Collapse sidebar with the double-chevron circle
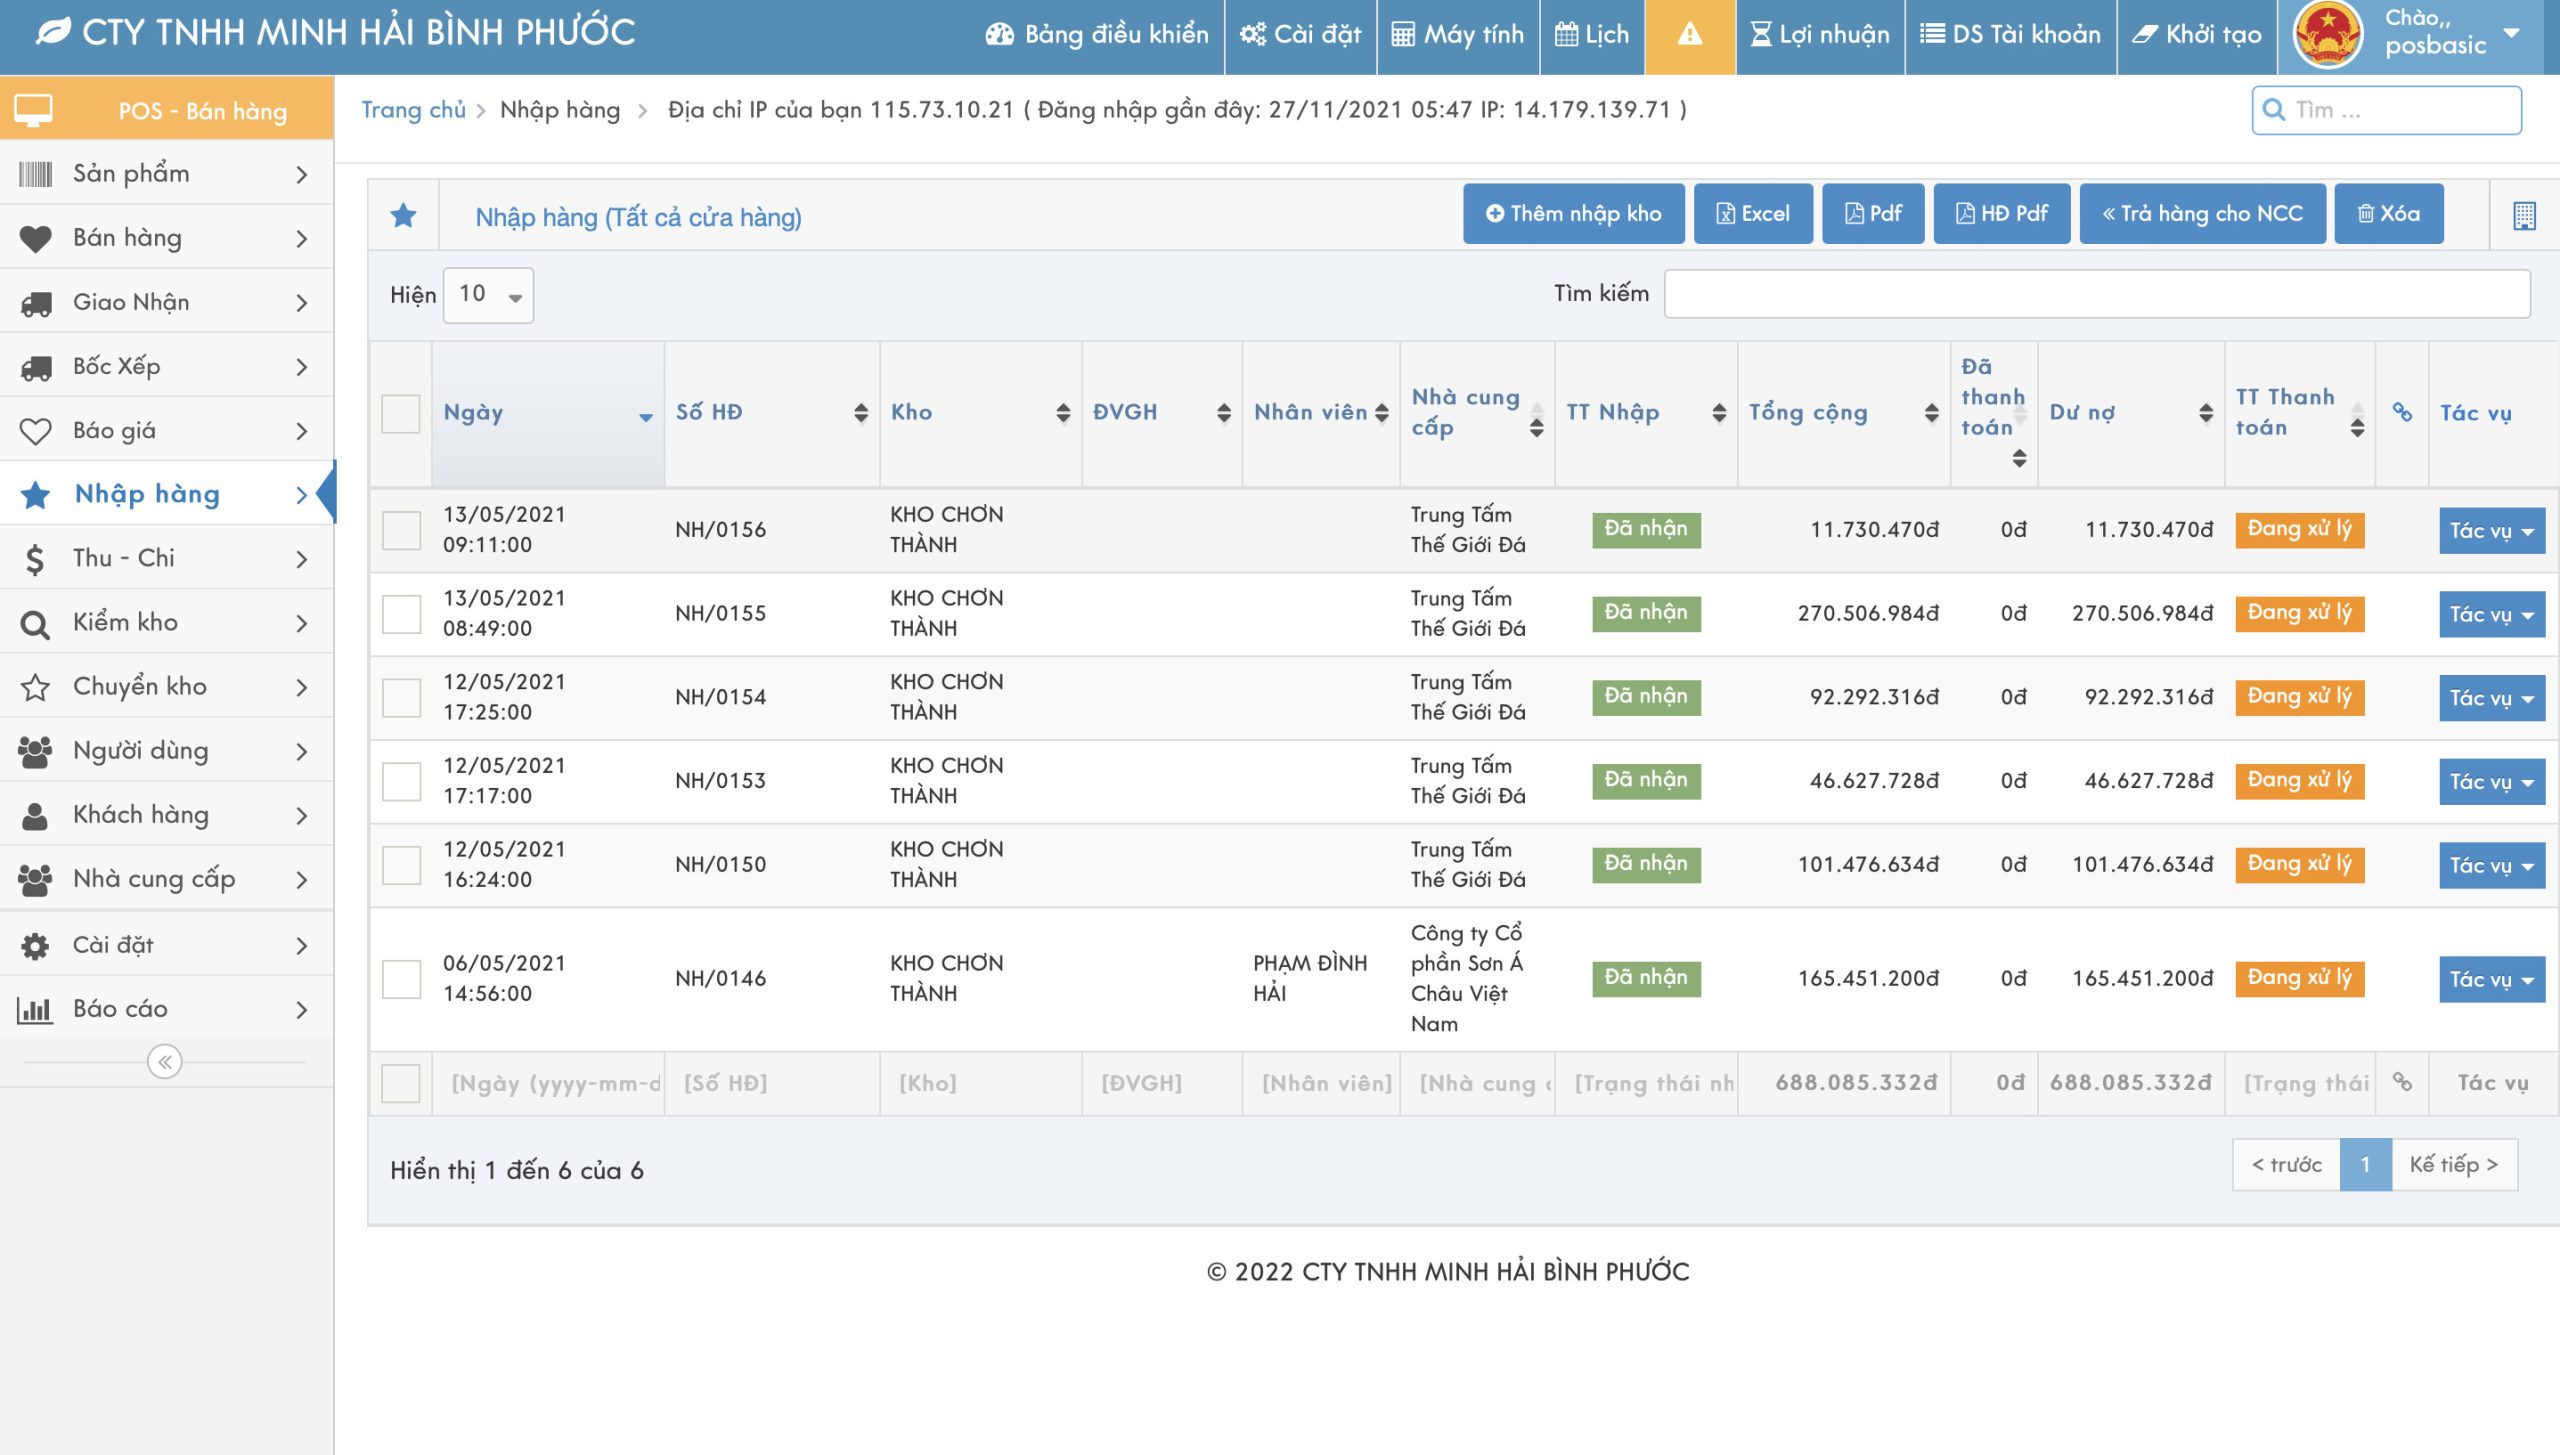2560x1455 pixels. point(164,1061)
